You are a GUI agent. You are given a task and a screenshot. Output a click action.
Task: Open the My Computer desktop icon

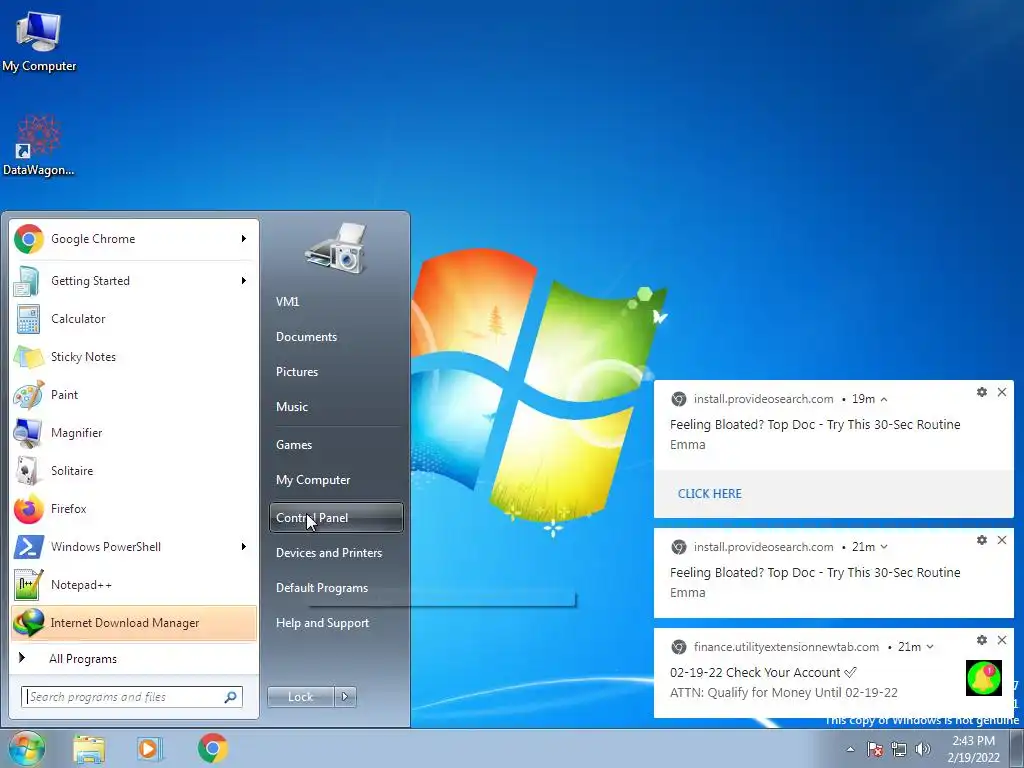[x=39, y=41]
